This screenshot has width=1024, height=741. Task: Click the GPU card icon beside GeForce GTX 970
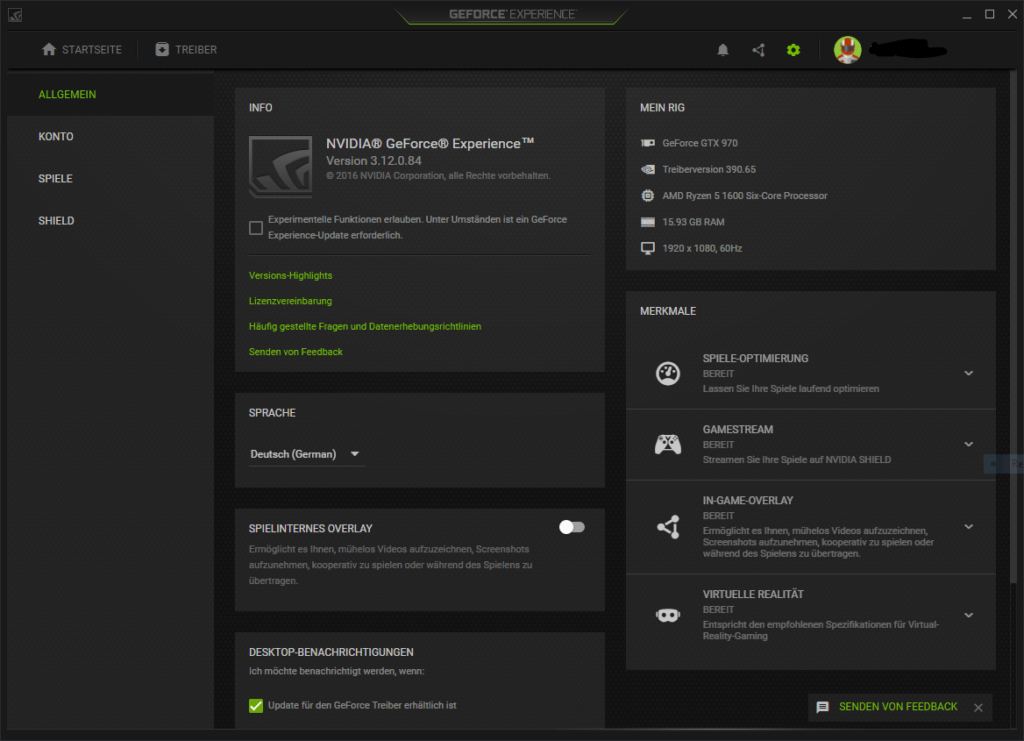pos(647,143)
